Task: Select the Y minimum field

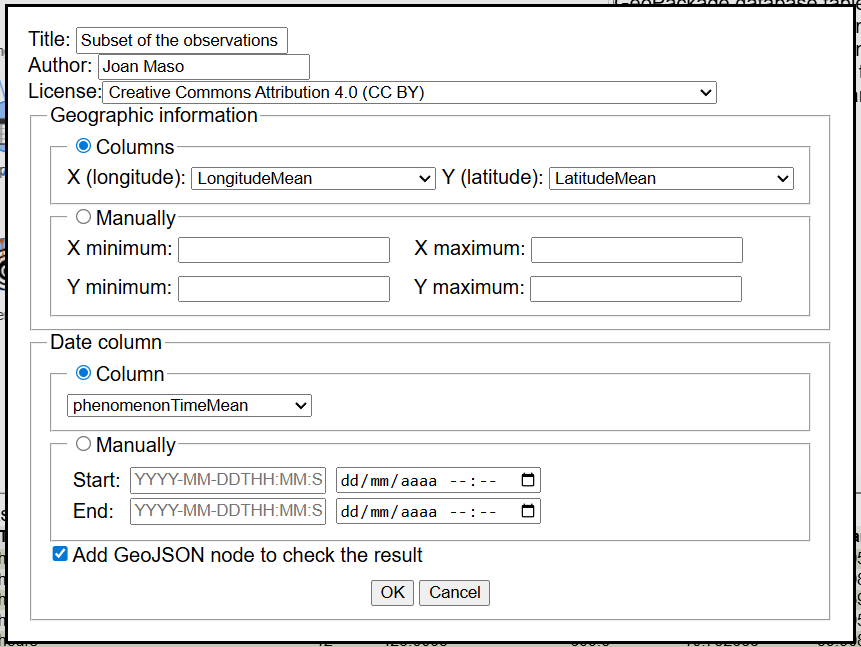Action: [x=283, y=289]
